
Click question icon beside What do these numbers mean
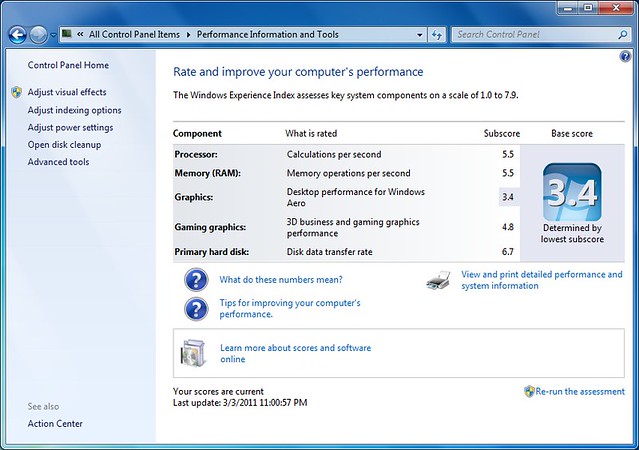click(x=196, y=280)
